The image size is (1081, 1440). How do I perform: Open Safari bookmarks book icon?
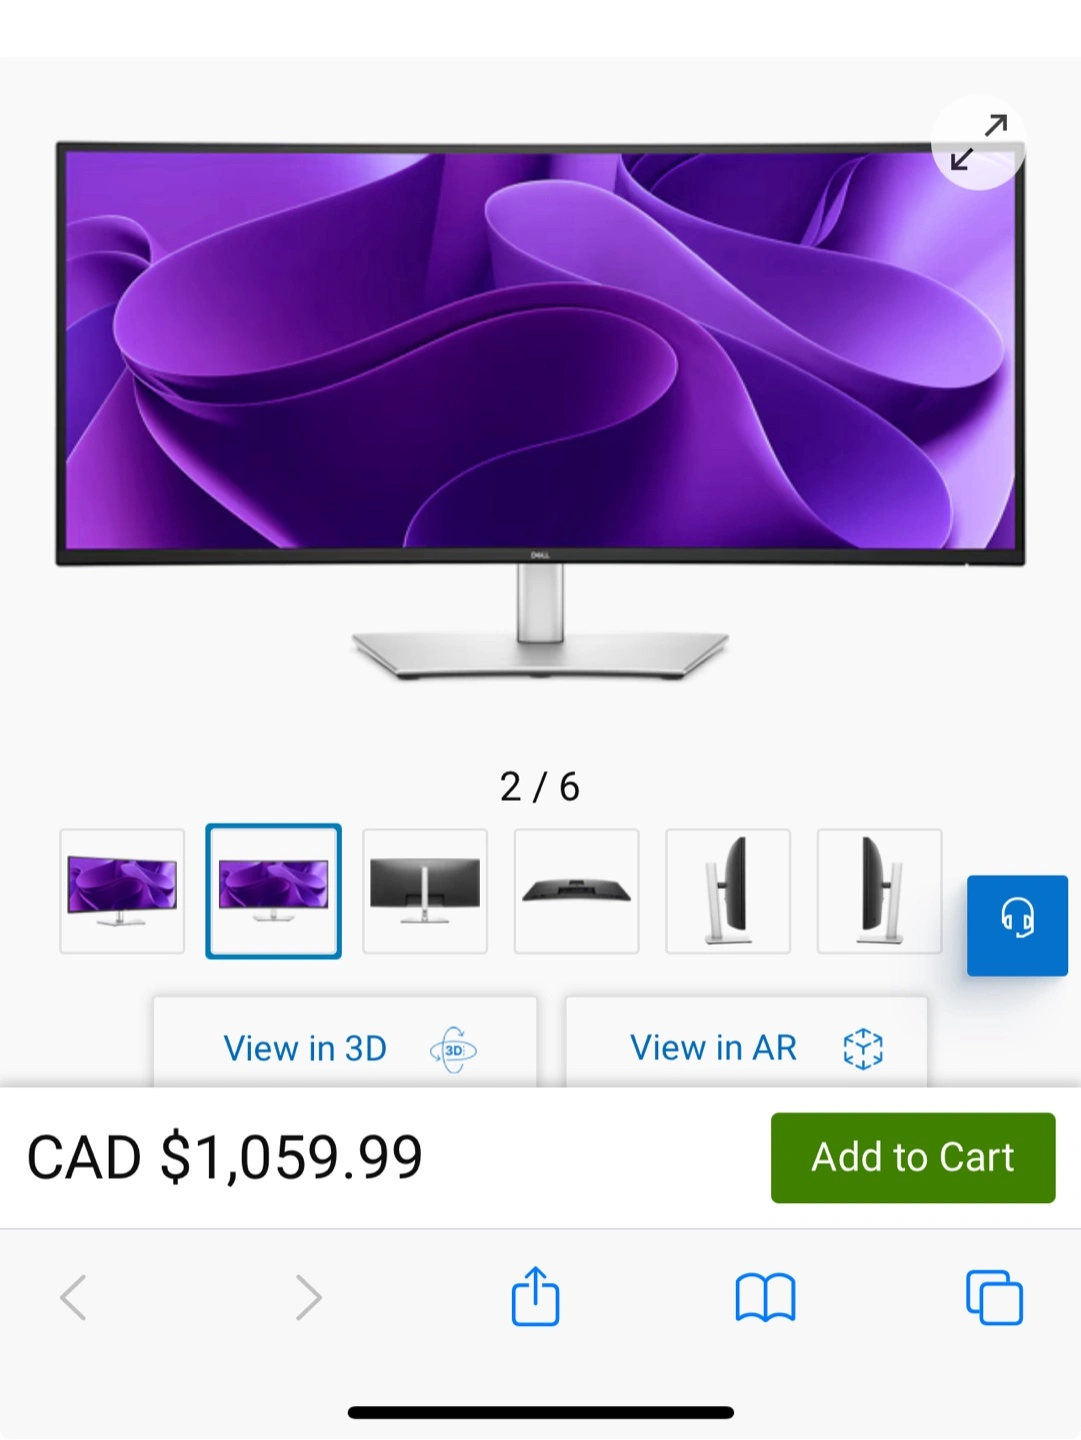[765, 1298]
